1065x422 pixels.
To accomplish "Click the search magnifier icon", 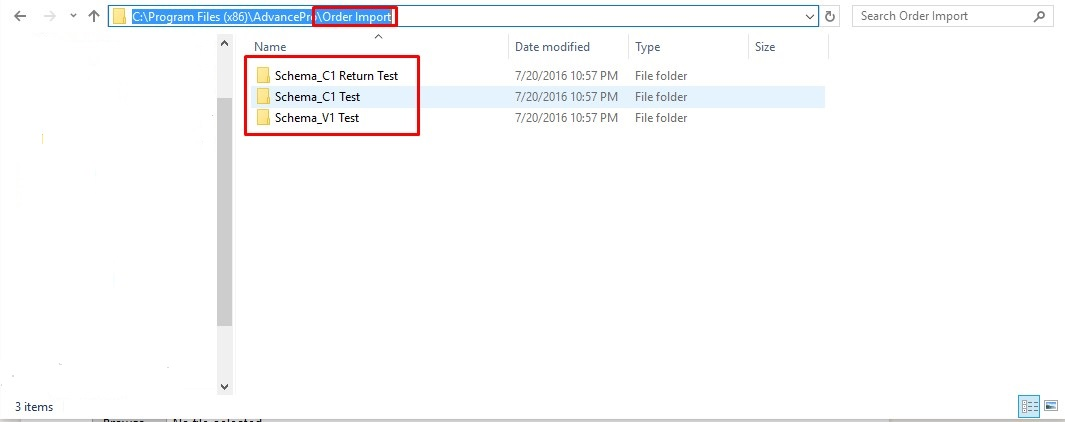I will pos(1042,17).
